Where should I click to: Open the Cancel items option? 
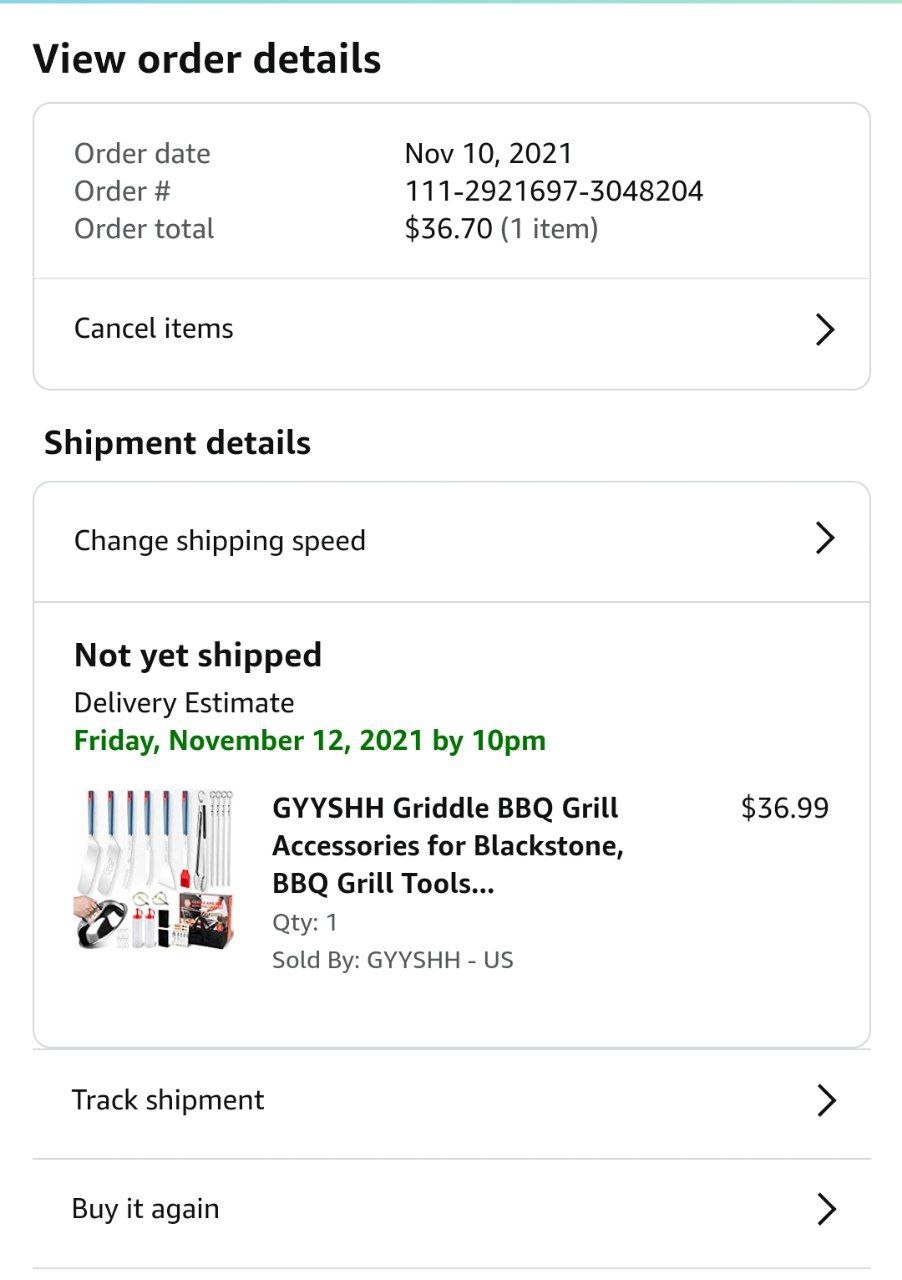(x=154, y=329)
